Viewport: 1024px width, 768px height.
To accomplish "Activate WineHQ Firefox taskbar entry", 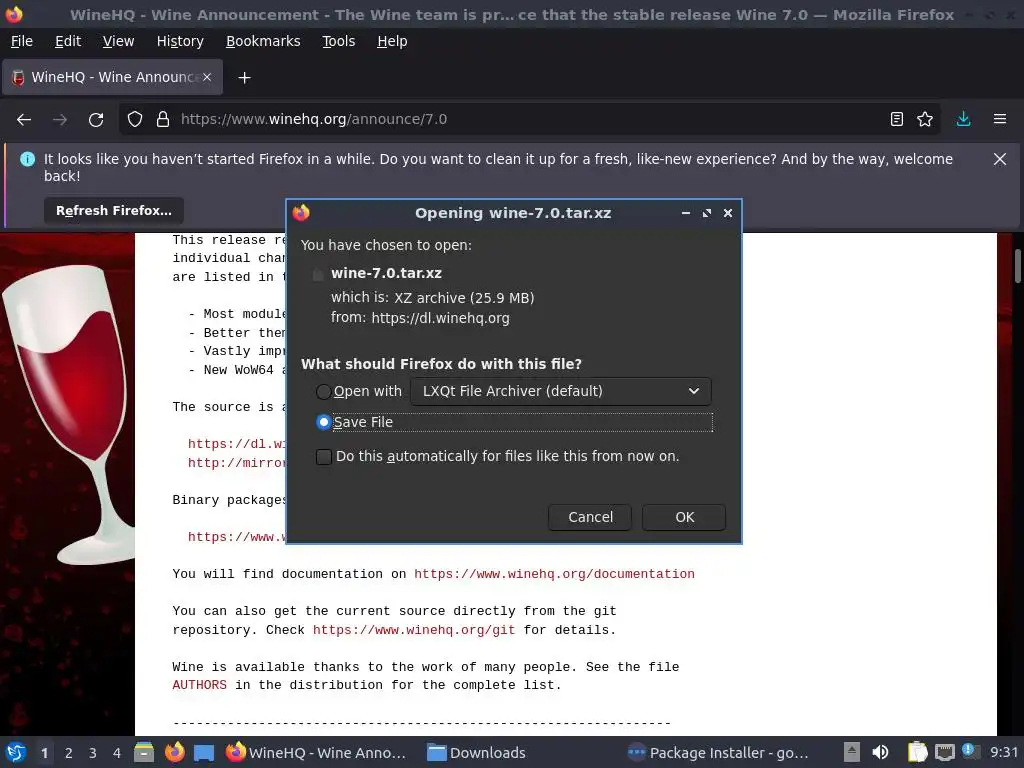I will [x=316, y=753].
